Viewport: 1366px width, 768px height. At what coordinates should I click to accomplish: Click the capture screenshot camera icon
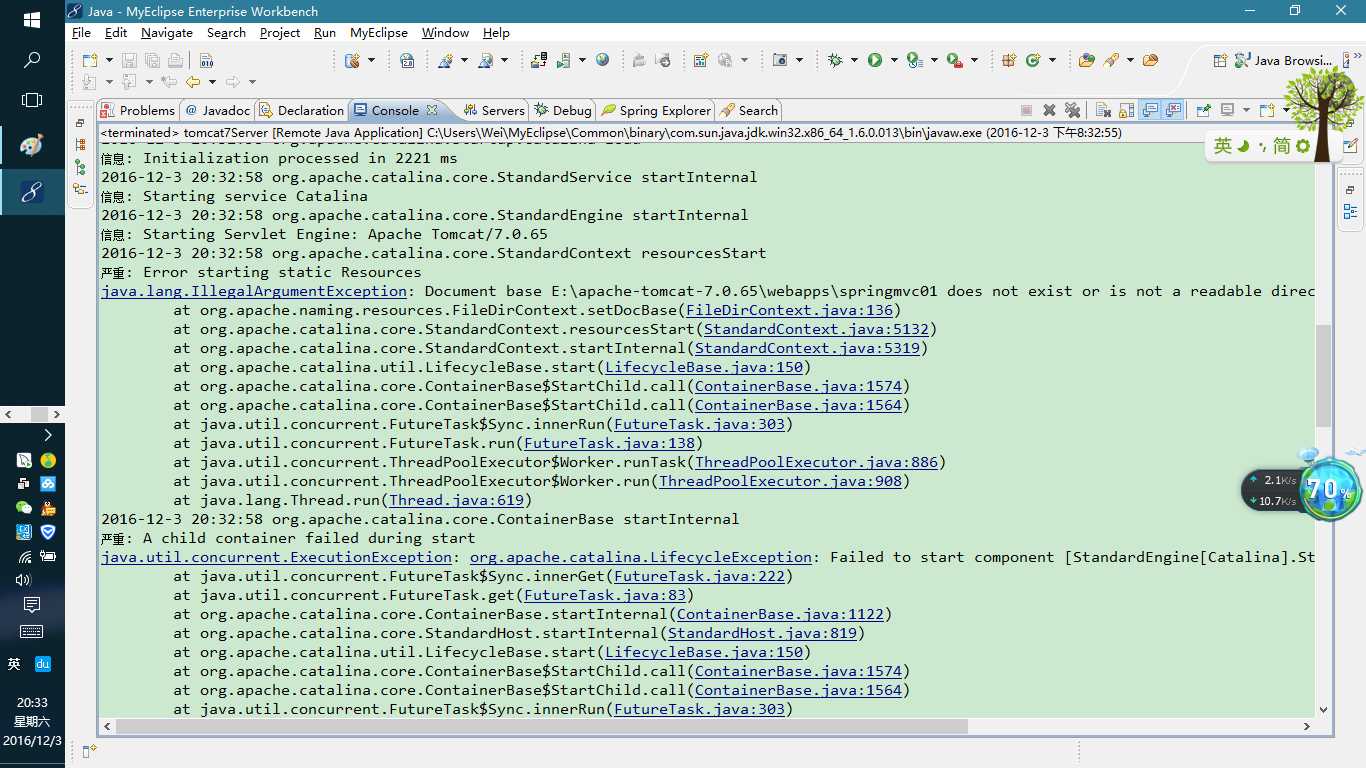[x=780, y=60]
